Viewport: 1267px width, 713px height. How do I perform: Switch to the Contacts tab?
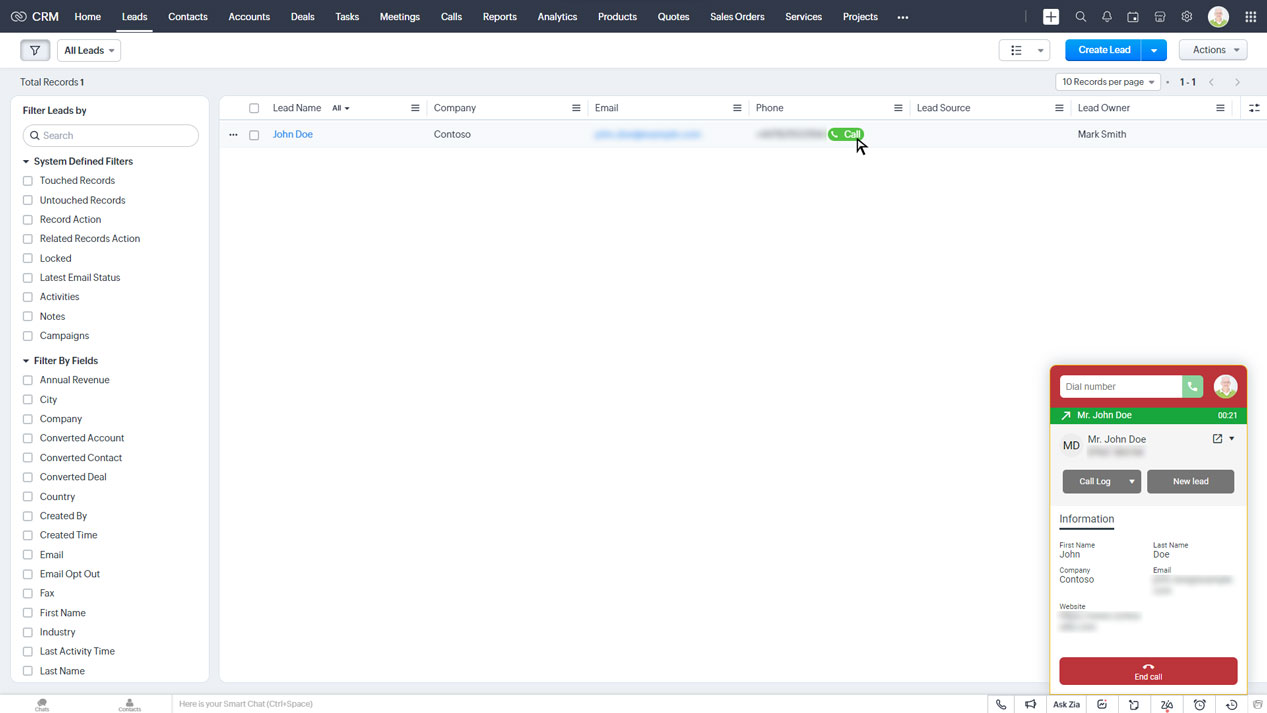188,17
